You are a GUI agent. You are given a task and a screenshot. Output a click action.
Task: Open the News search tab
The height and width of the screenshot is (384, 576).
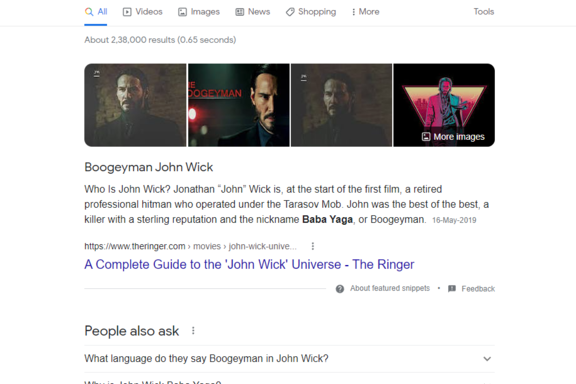pyautogui.click(x=253, y=12)
